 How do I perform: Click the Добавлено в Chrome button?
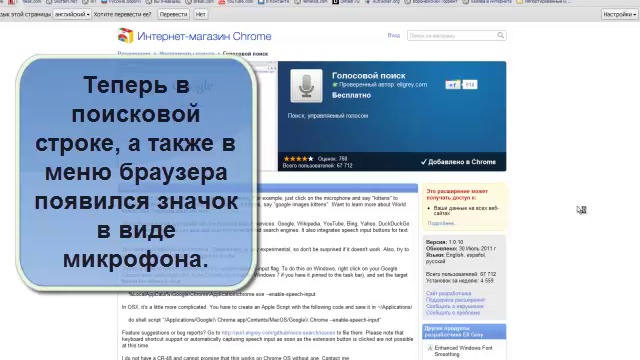pos(458,162)
